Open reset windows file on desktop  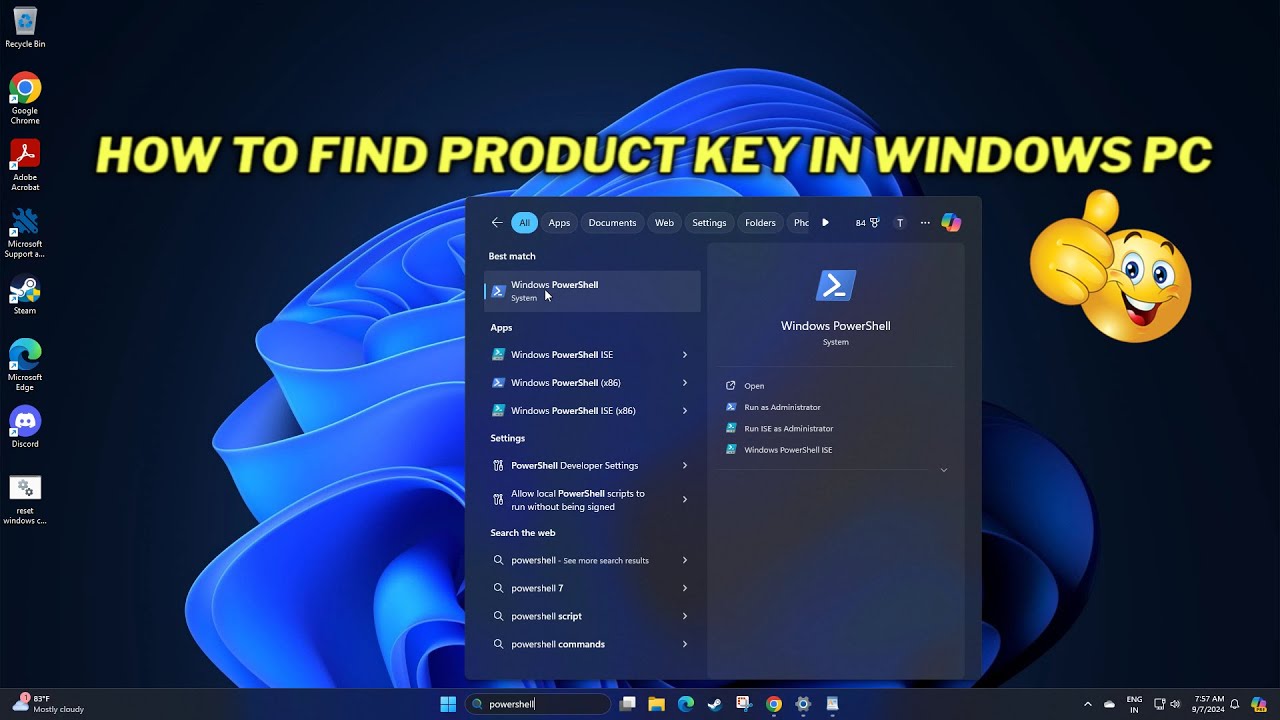click(x=25, y=500)
